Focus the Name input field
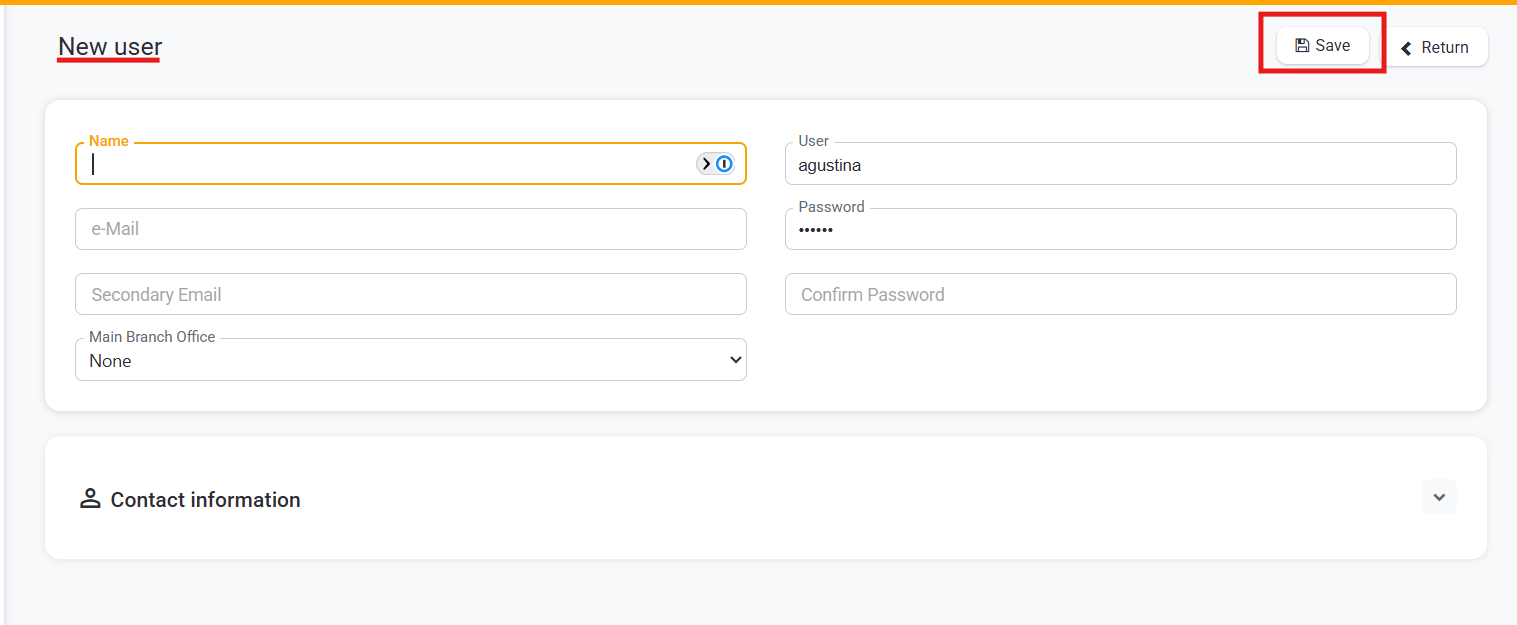1517x625 pixels. [390, 165]
